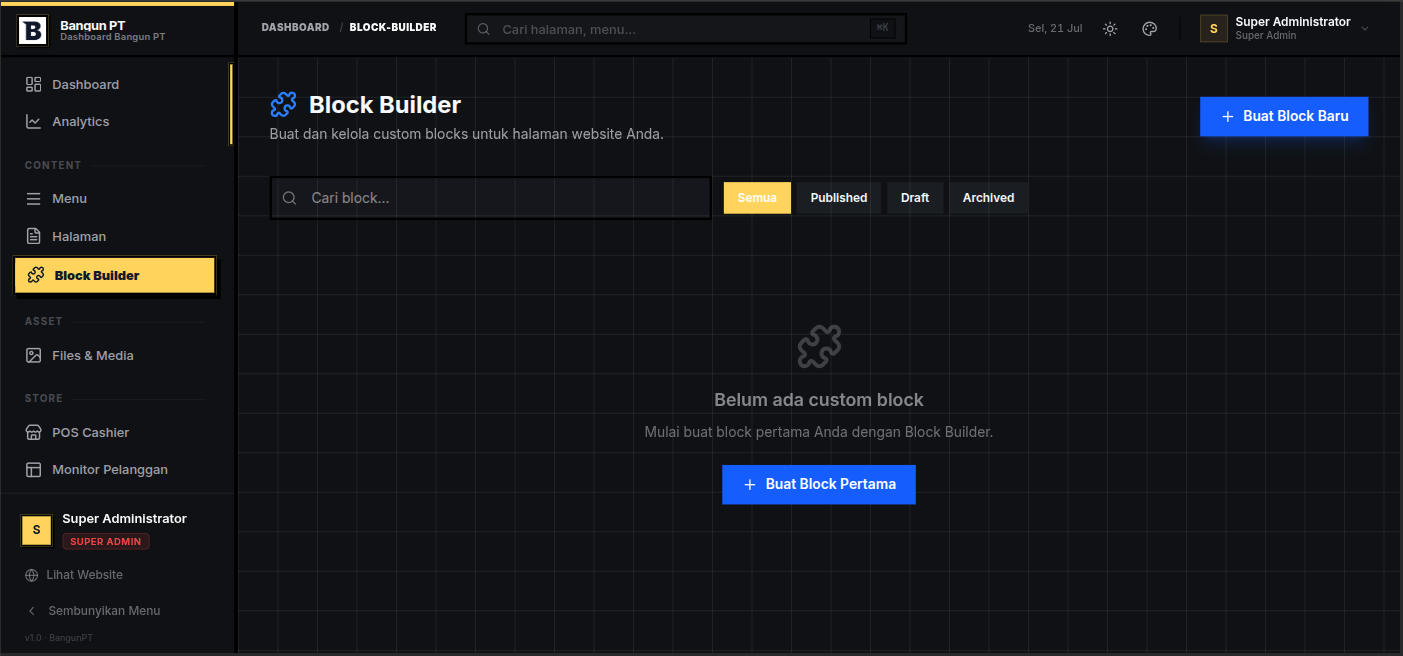This screenshot has width=1403, height=656.
Task: Click the Bangun PT logo icon
Action: click(33, 30)
